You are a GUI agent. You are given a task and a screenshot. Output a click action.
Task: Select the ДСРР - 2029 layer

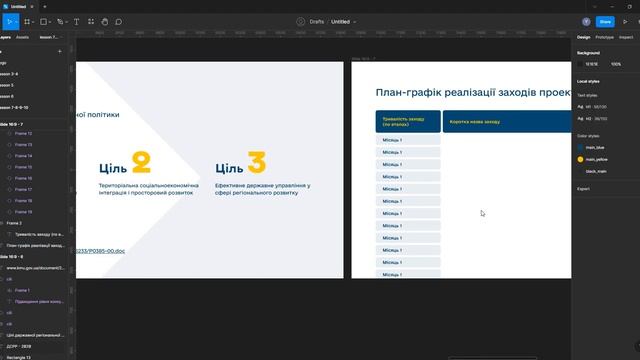[18, 347]
